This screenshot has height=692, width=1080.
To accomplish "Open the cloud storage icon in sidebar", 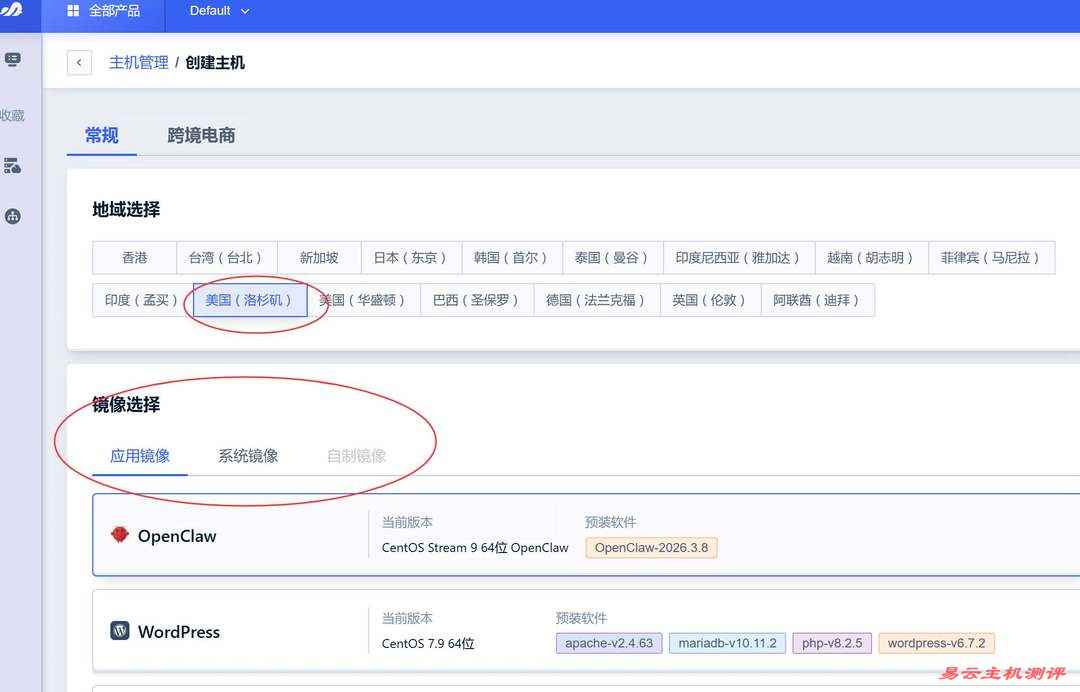I will [x=13, y=166].
